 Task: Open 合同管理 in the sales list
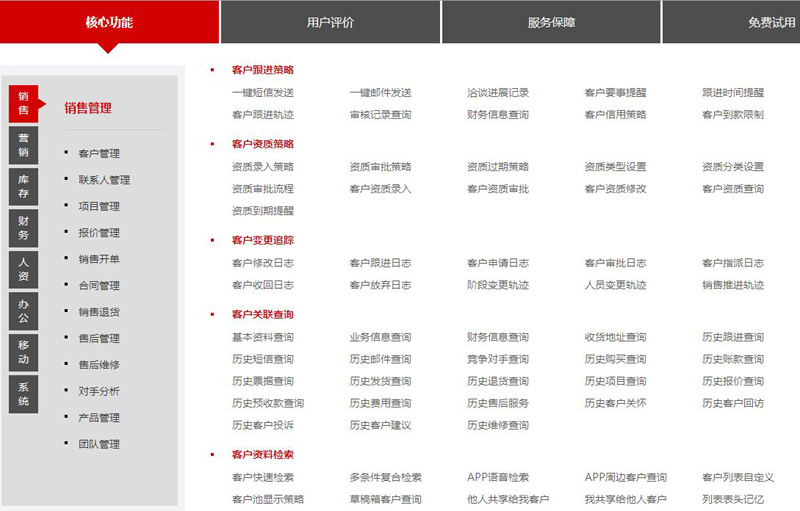(x=98, y=286)
